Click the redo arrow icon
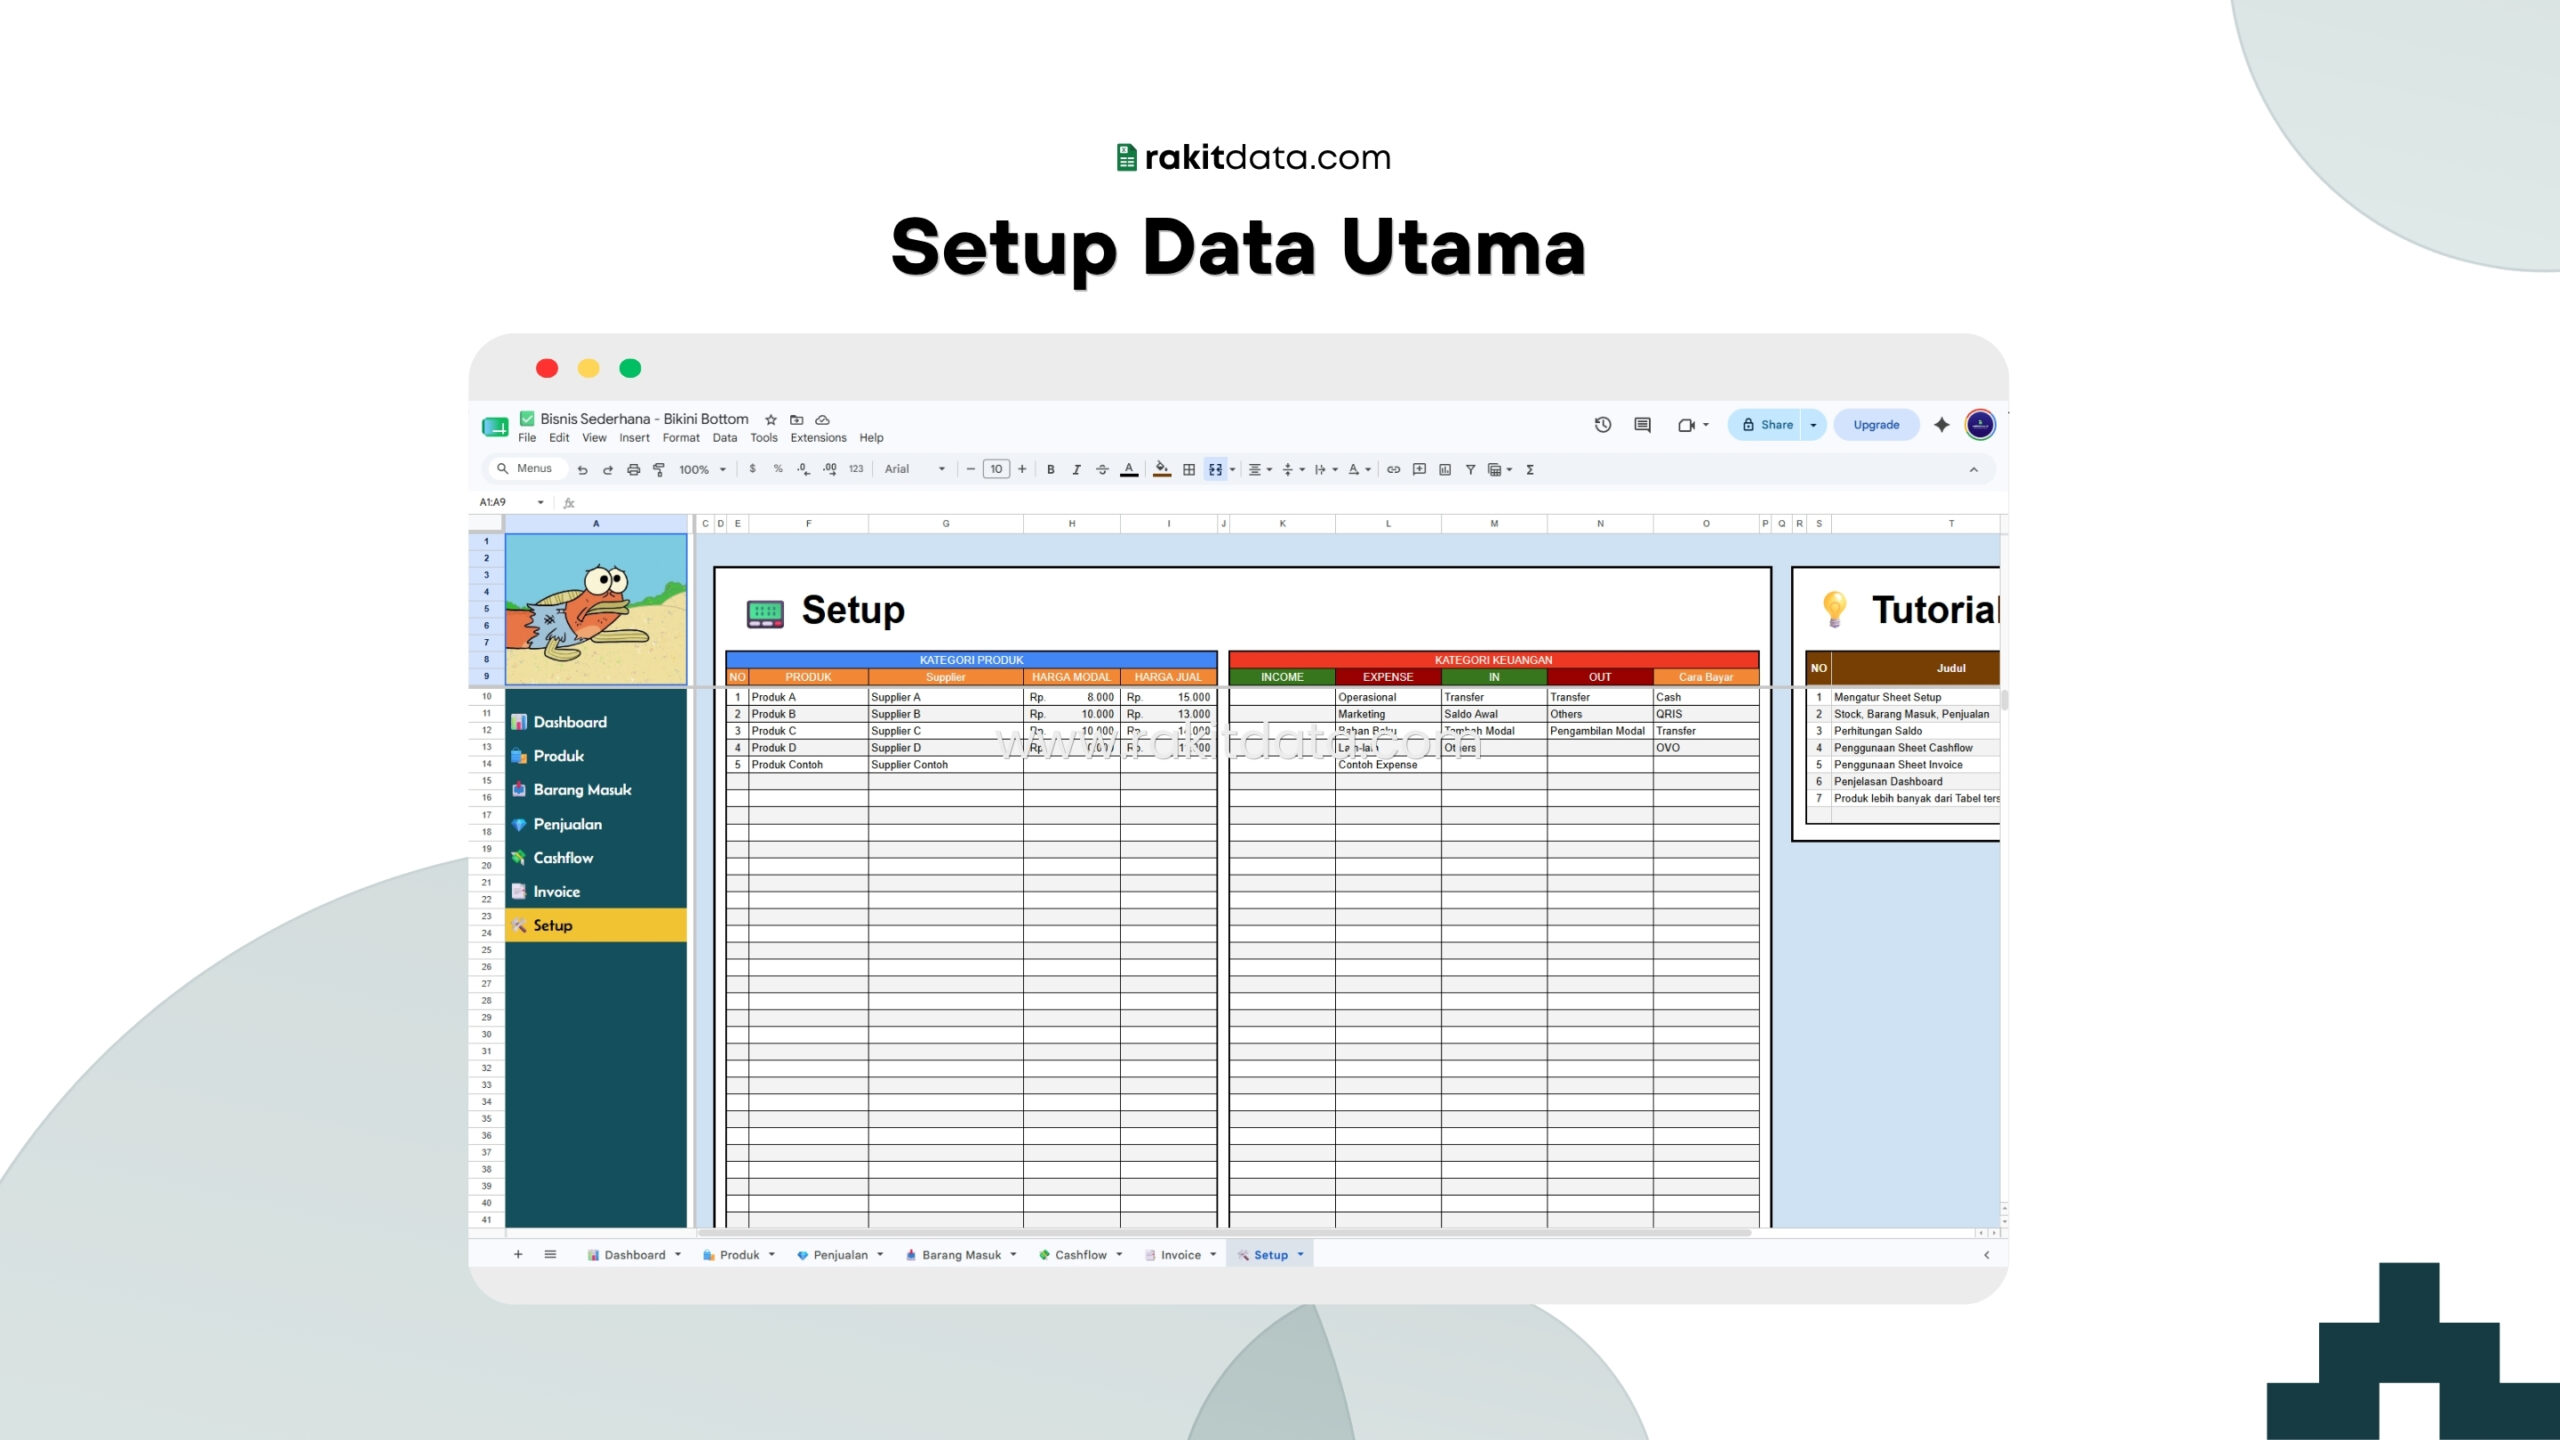This screenshot has height=1440, width=2560. (x=607, y=469)
